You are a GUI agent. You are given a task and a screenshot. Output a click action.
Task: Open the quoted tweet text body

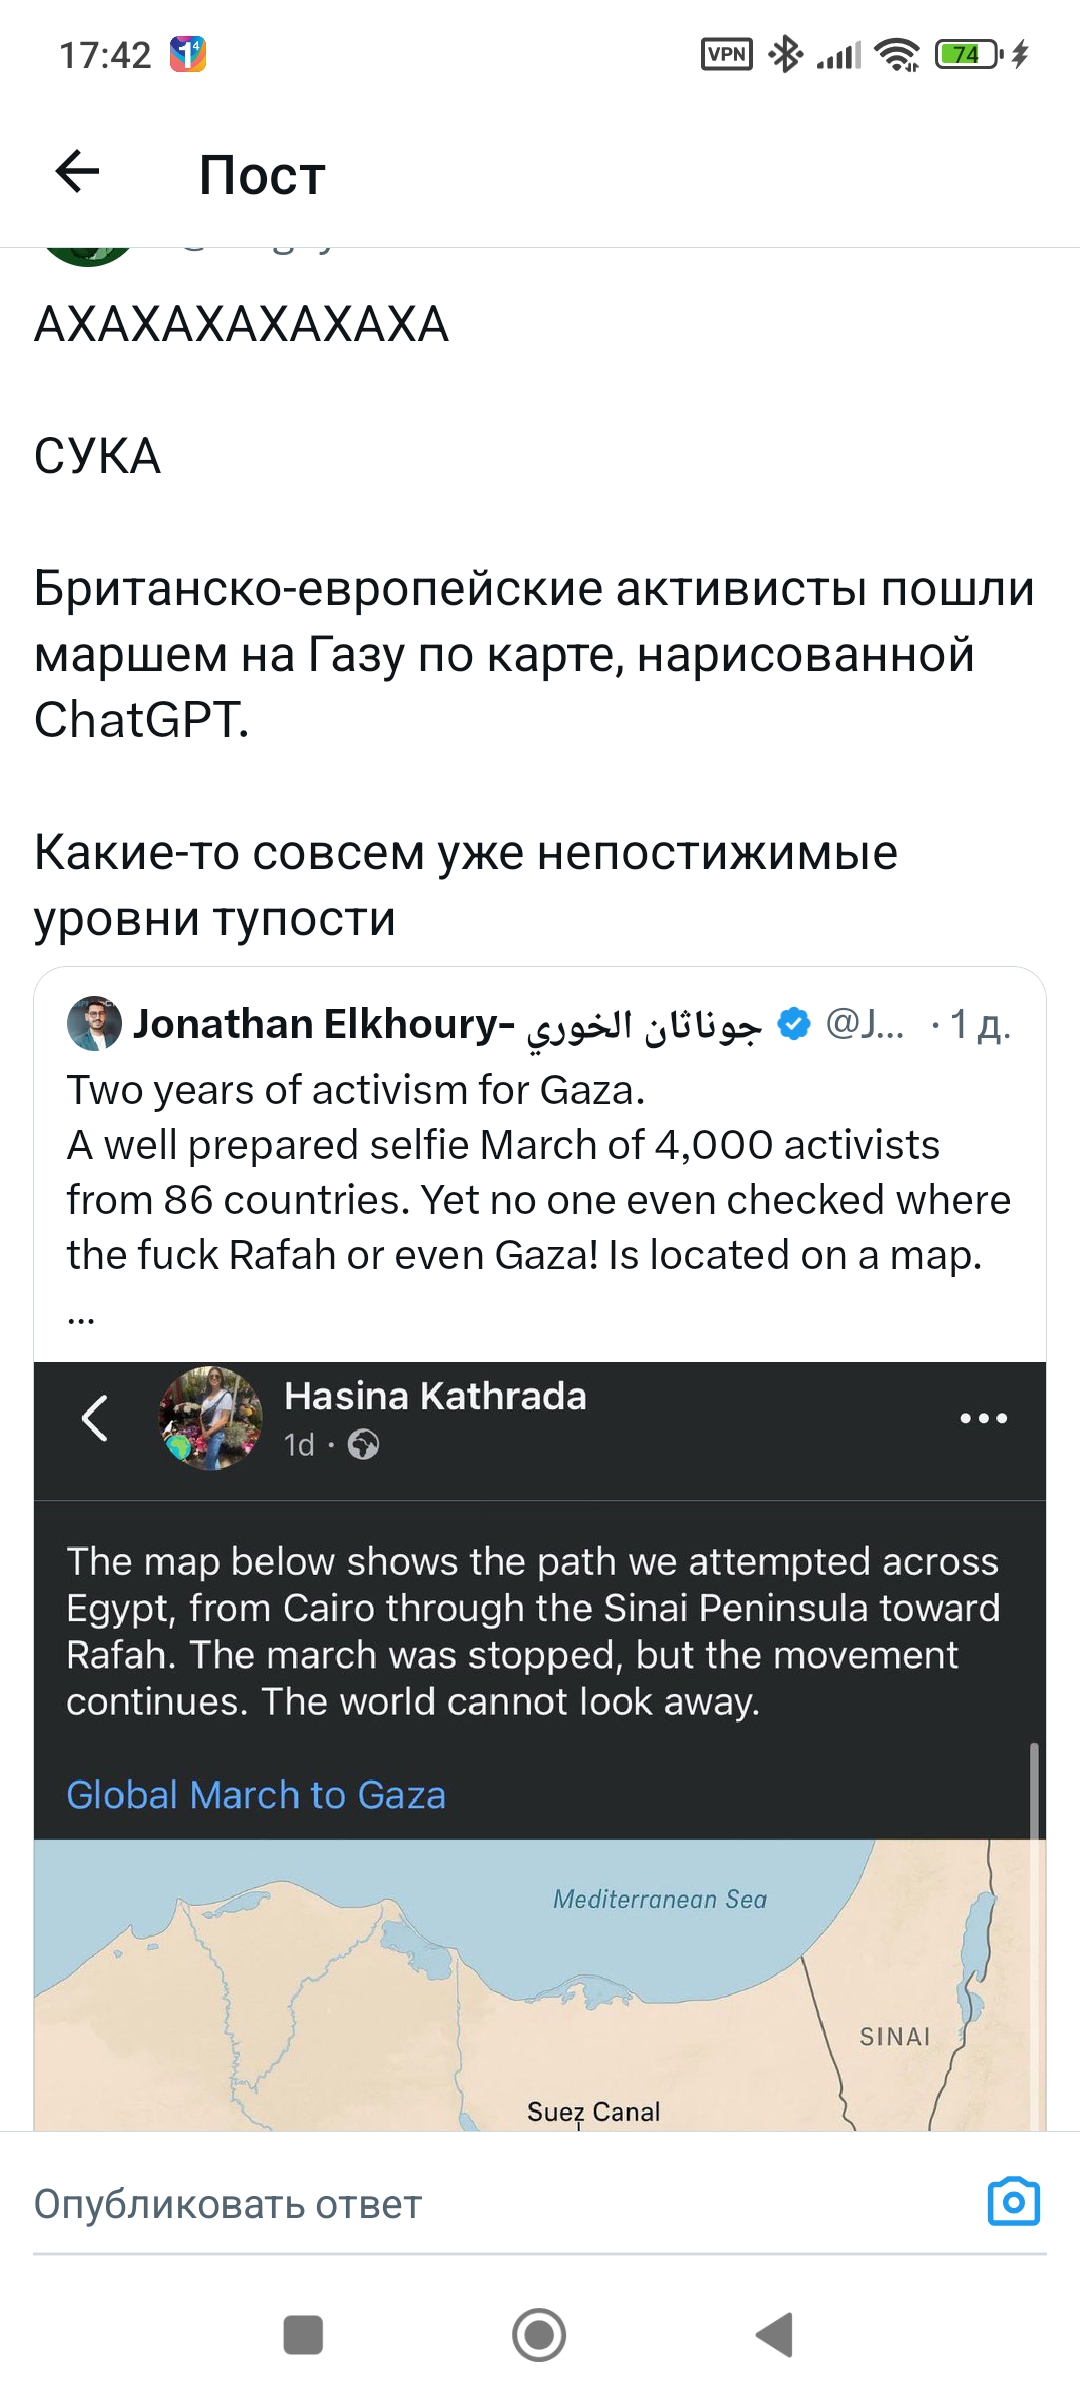(538, 1172)
